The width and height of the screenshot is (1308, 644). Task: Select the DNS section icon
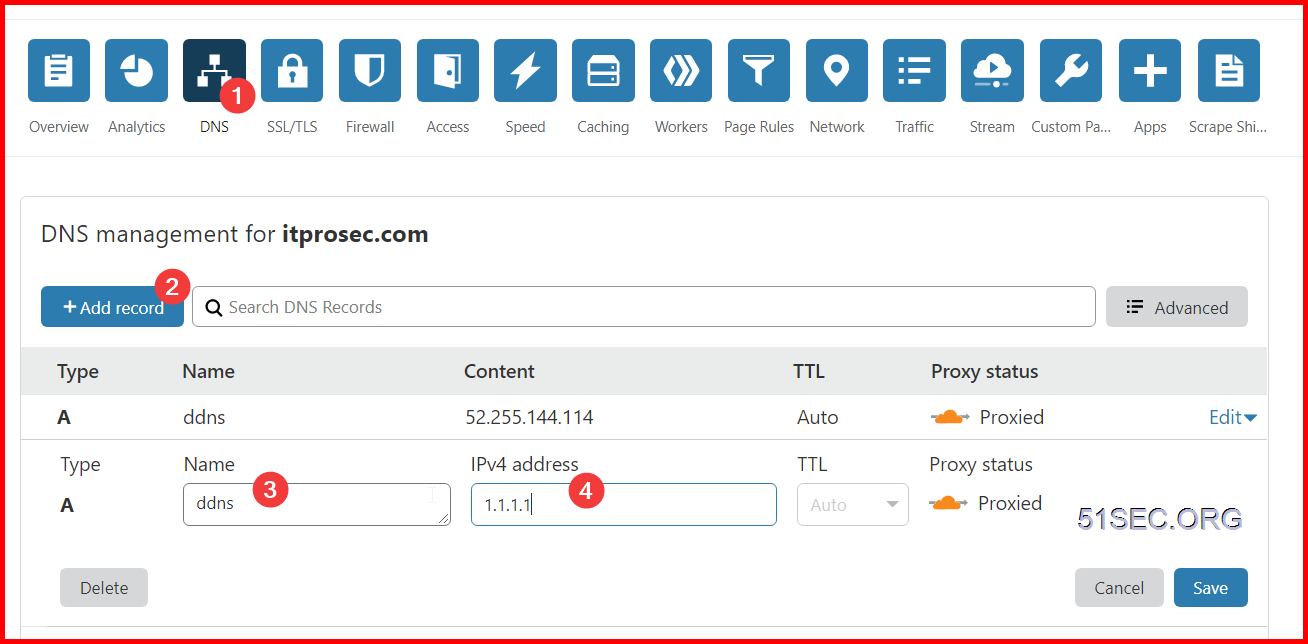pos(214,70)
